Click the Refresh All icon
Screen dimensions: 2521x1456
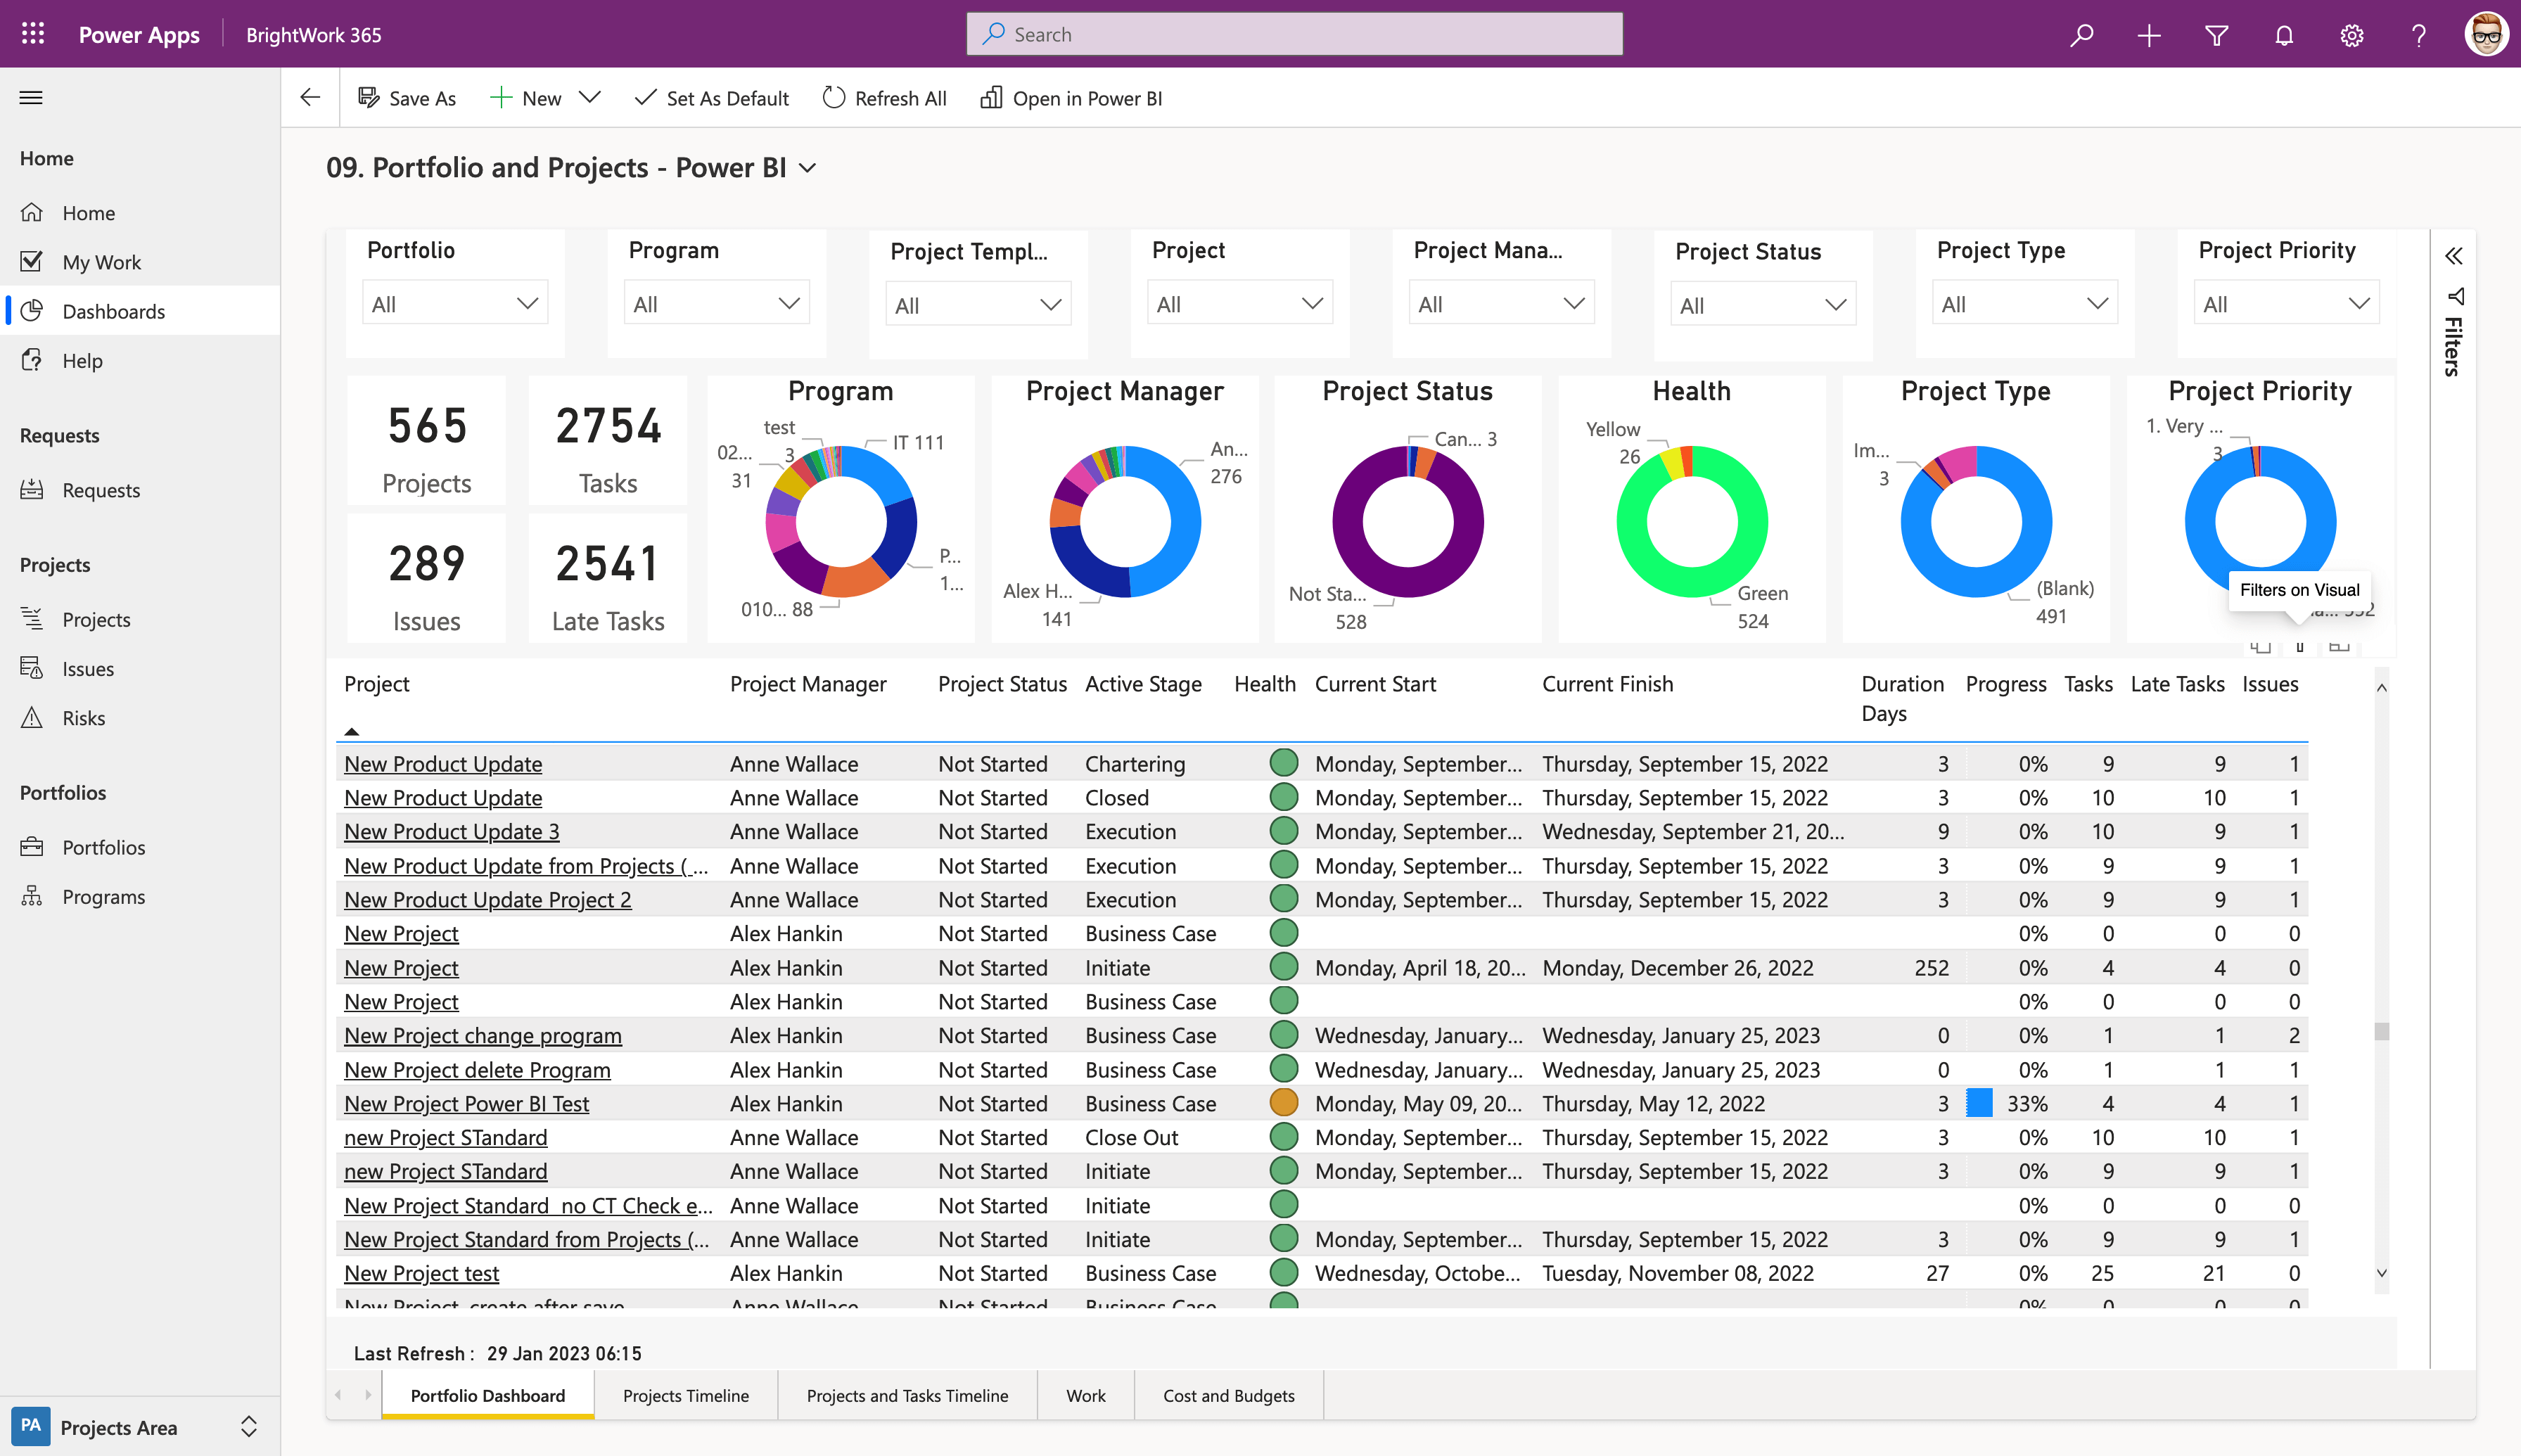point(834,97)
